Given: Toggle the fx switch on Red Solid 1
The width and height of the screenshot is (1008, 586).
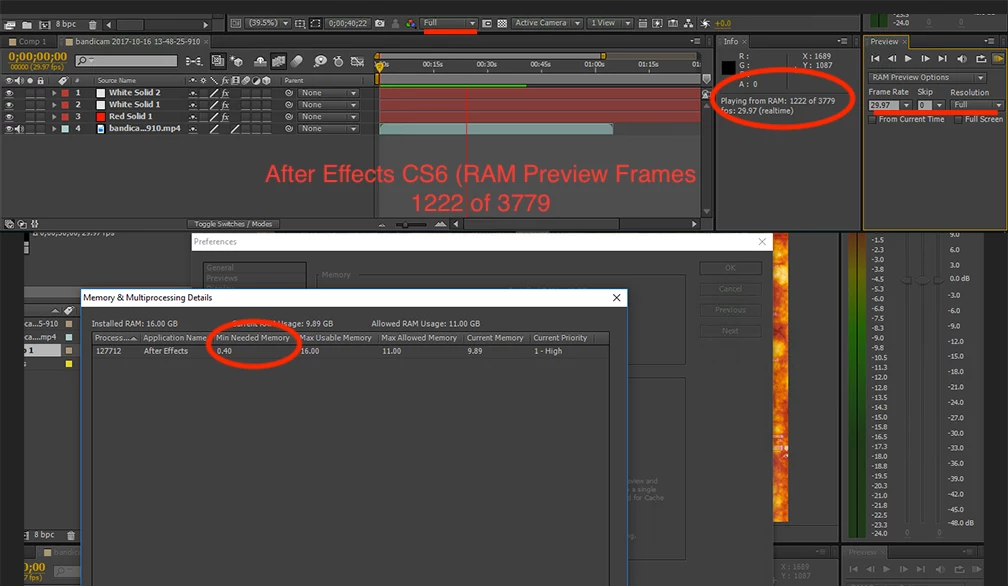Looking at the screenshot, I should point(225,117).
